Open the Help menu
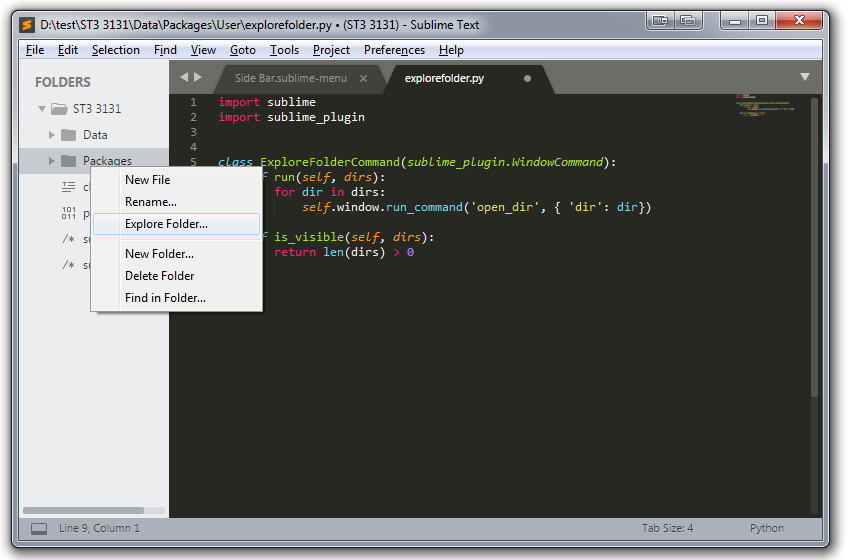 click(x=451, y=50)
